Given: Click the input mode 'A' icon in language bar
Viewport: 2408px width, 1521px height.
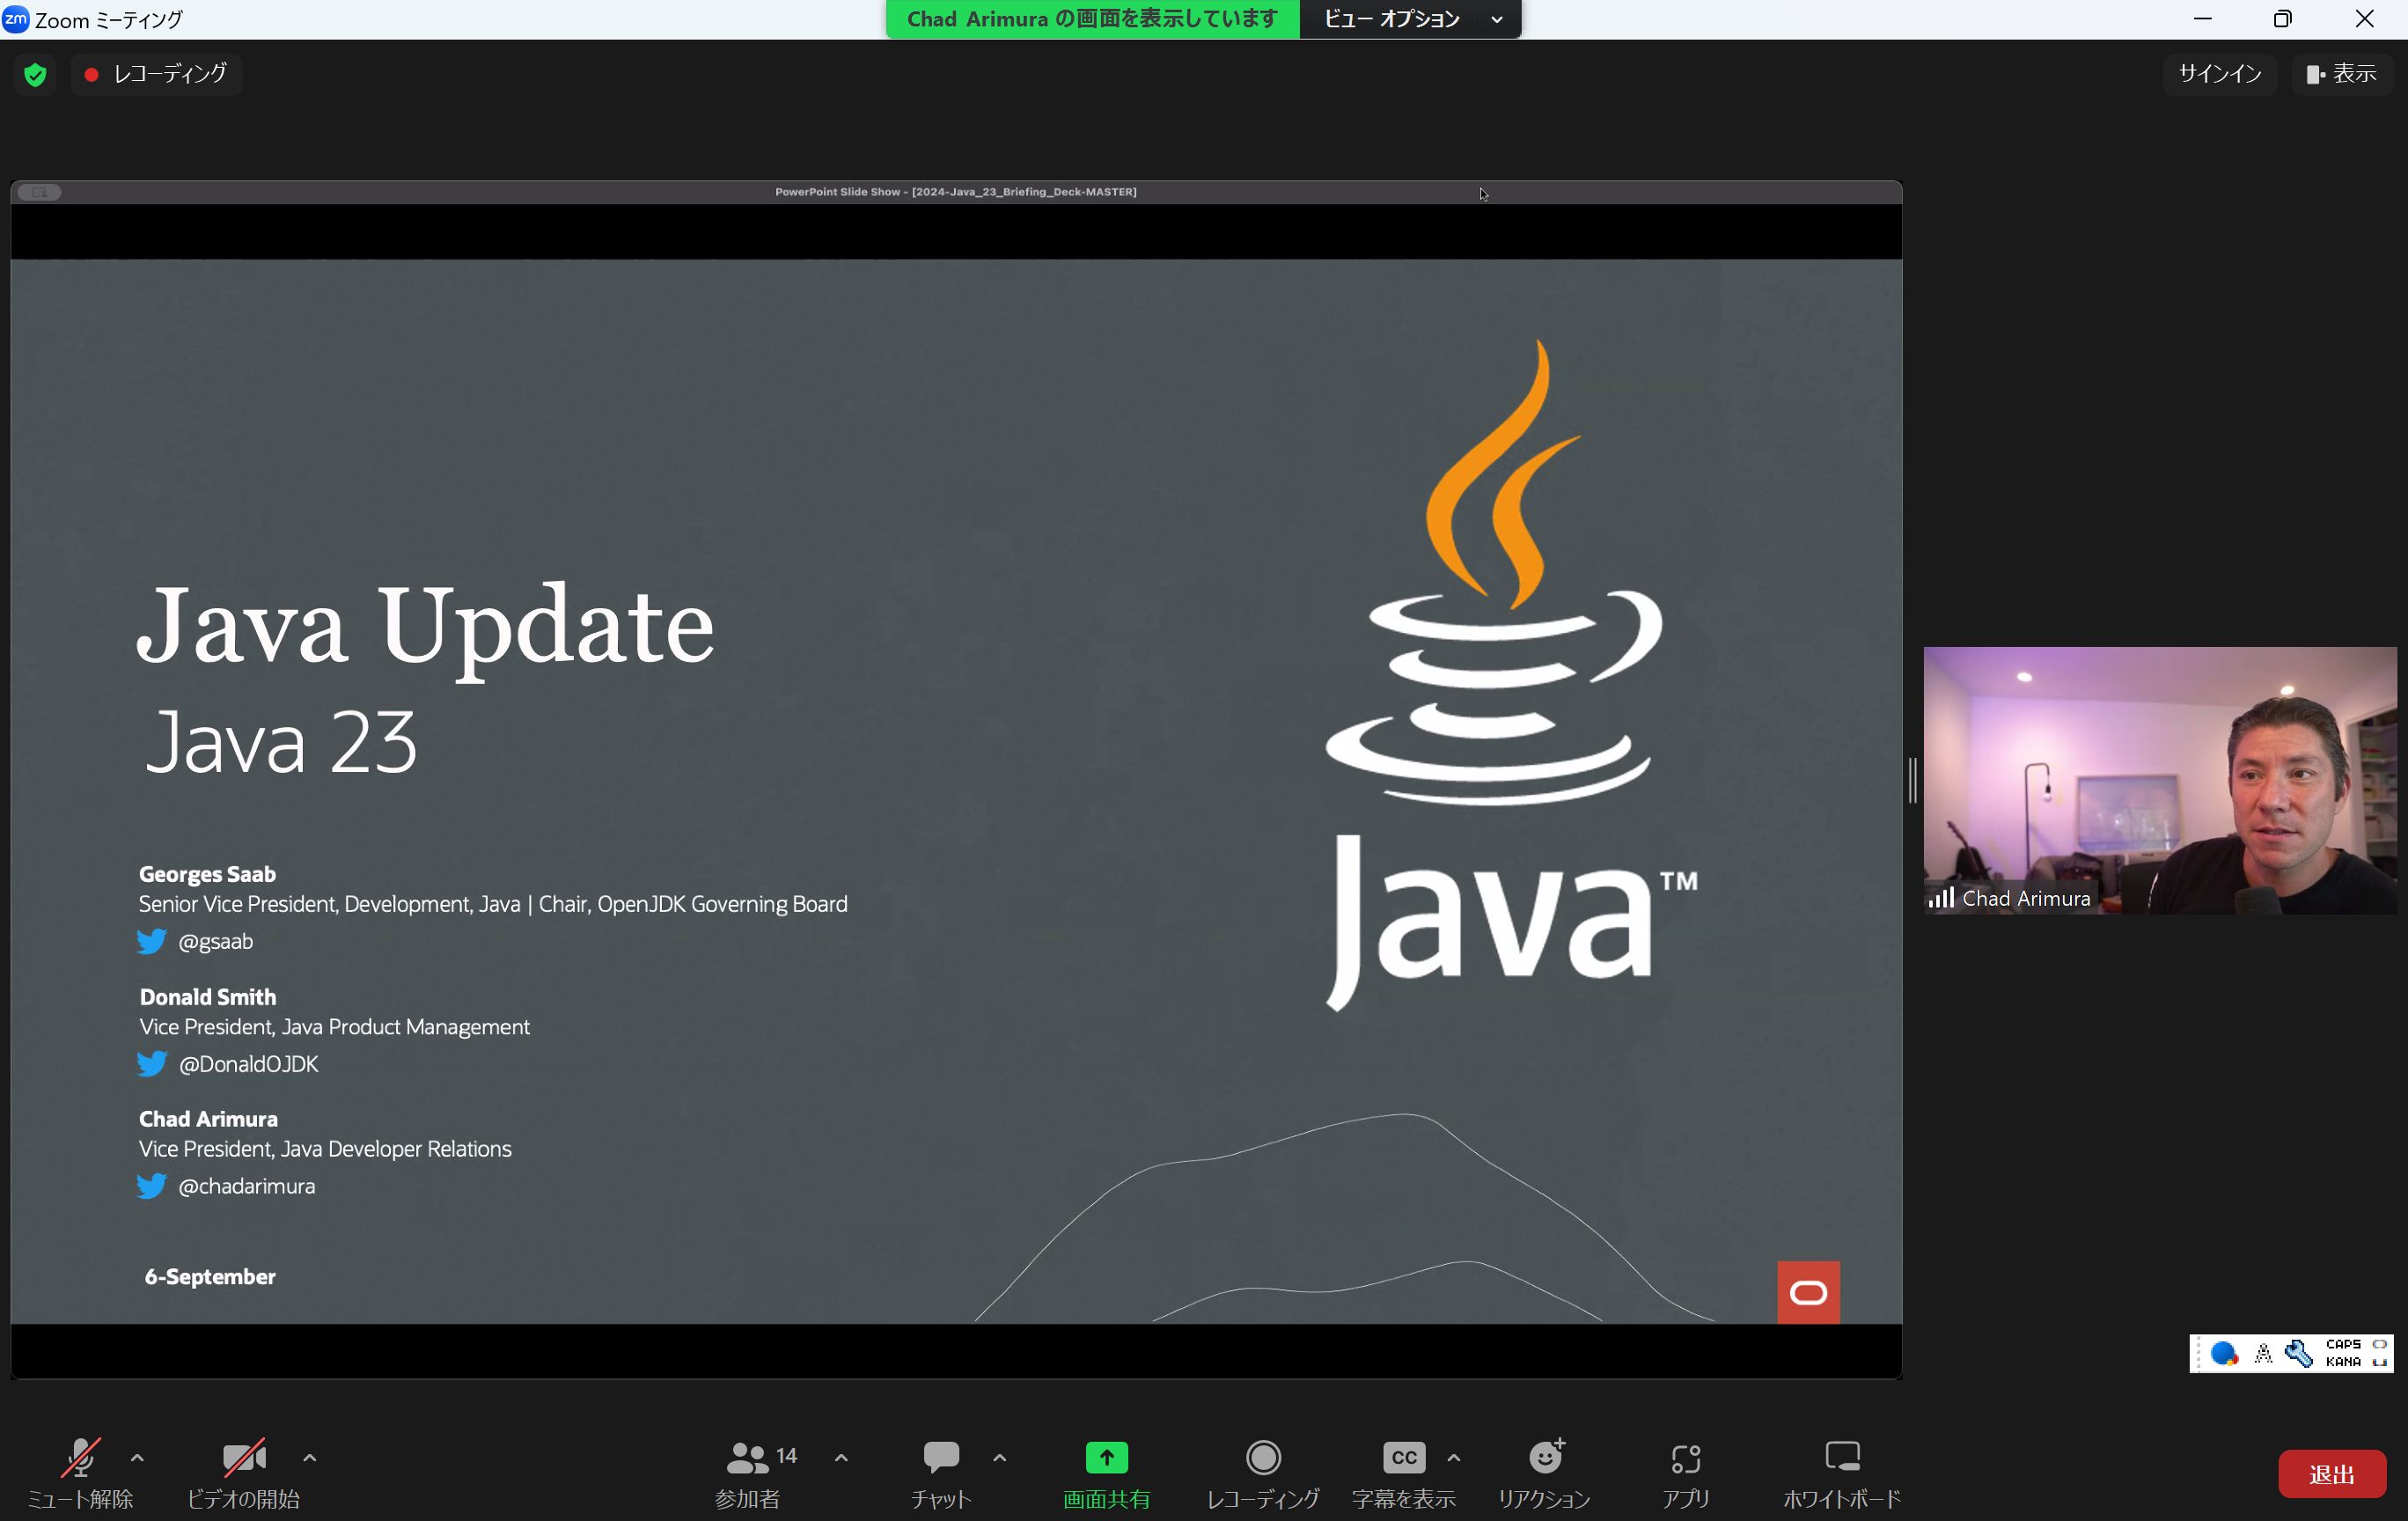Looking at the screenshot, I should (2263, 1354).
